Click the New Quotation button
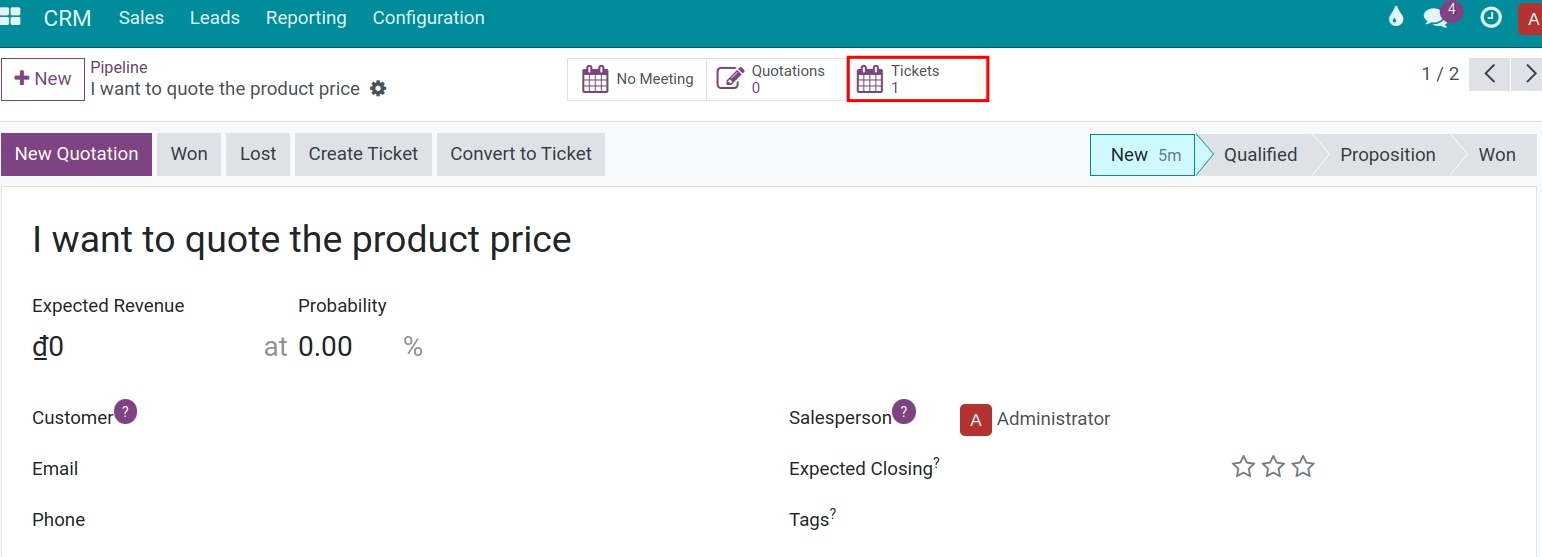 [76, 154]
